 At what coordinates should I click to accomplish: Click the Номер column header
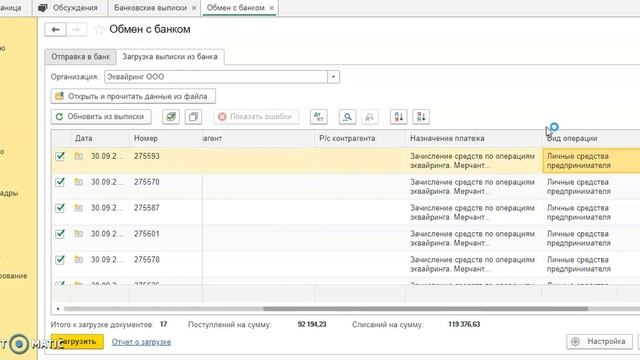click(x=166, y=138)
